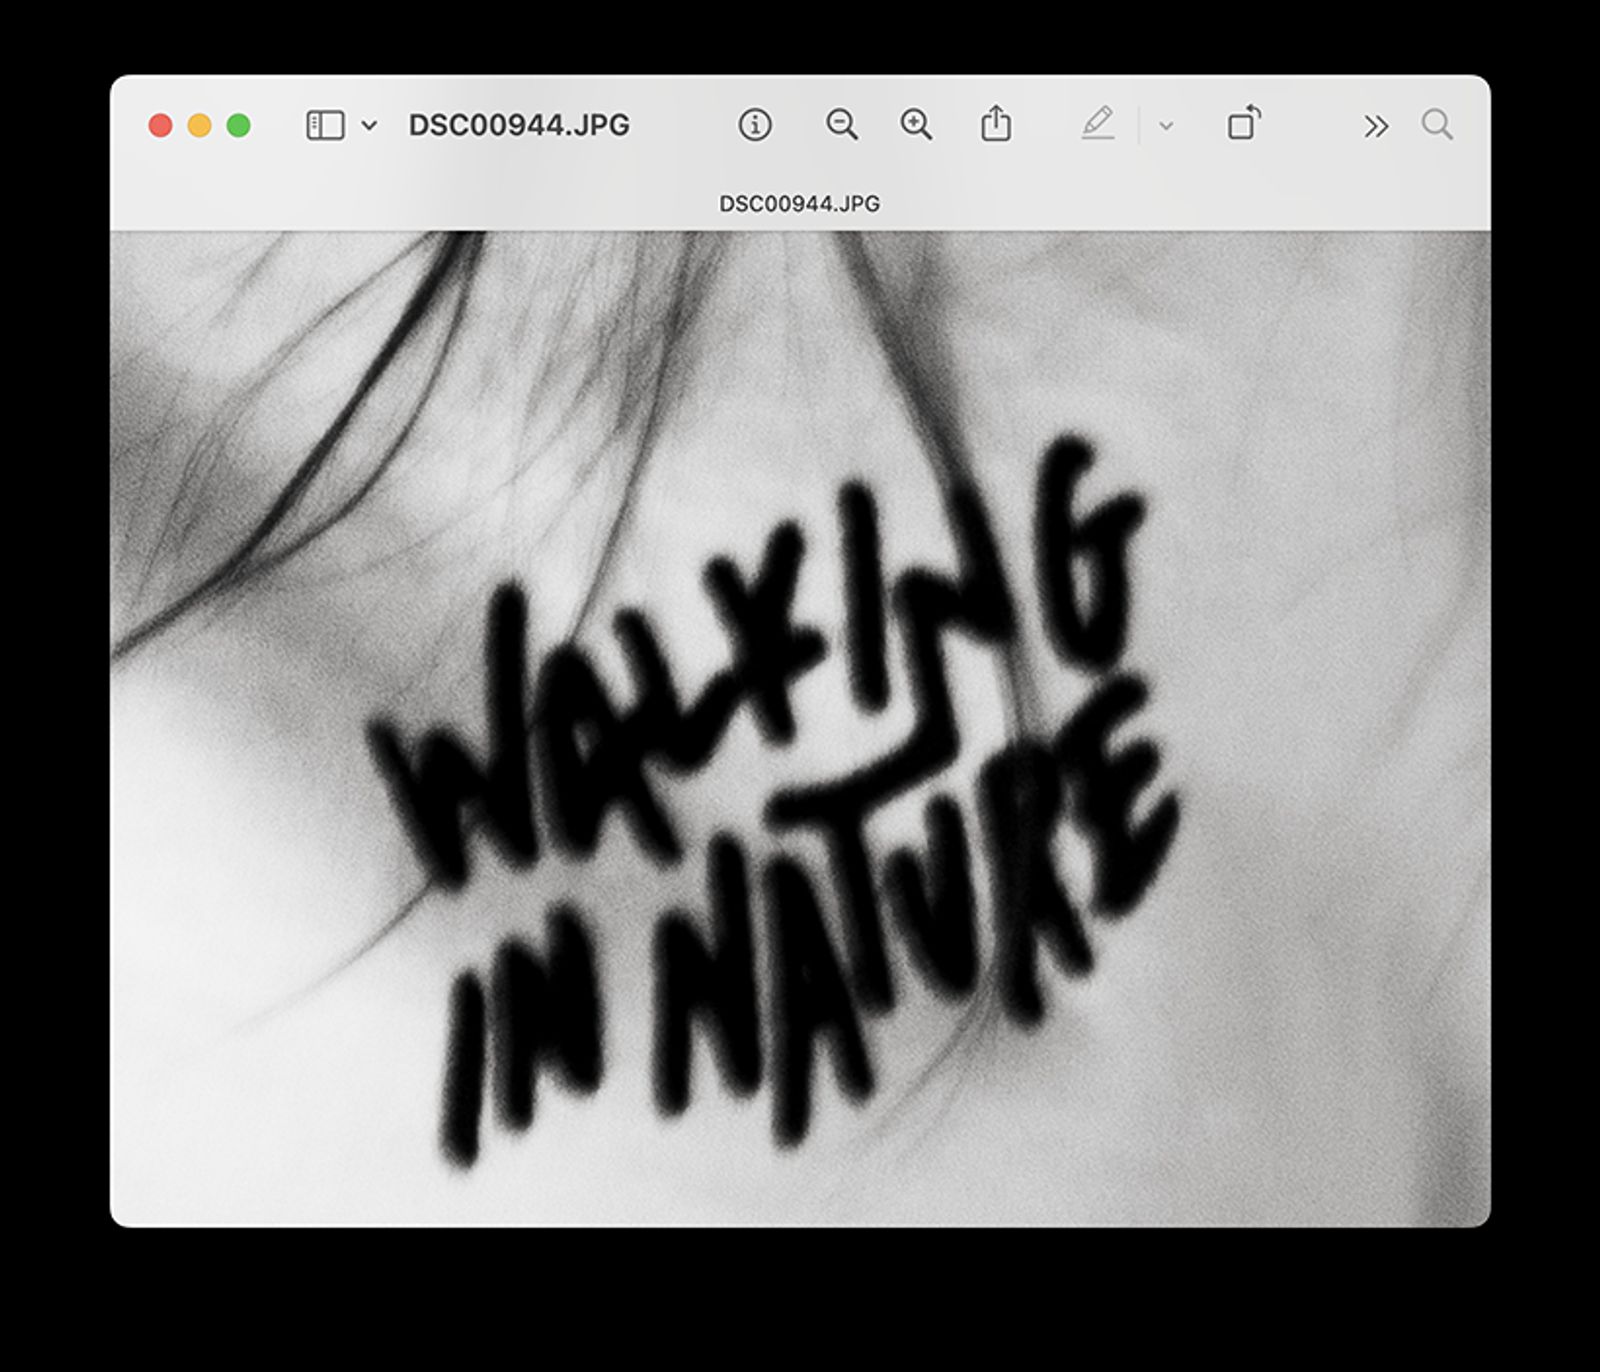Close the Preview window with the red button
1600x1372 pixels.
click(x=160, y=125)
